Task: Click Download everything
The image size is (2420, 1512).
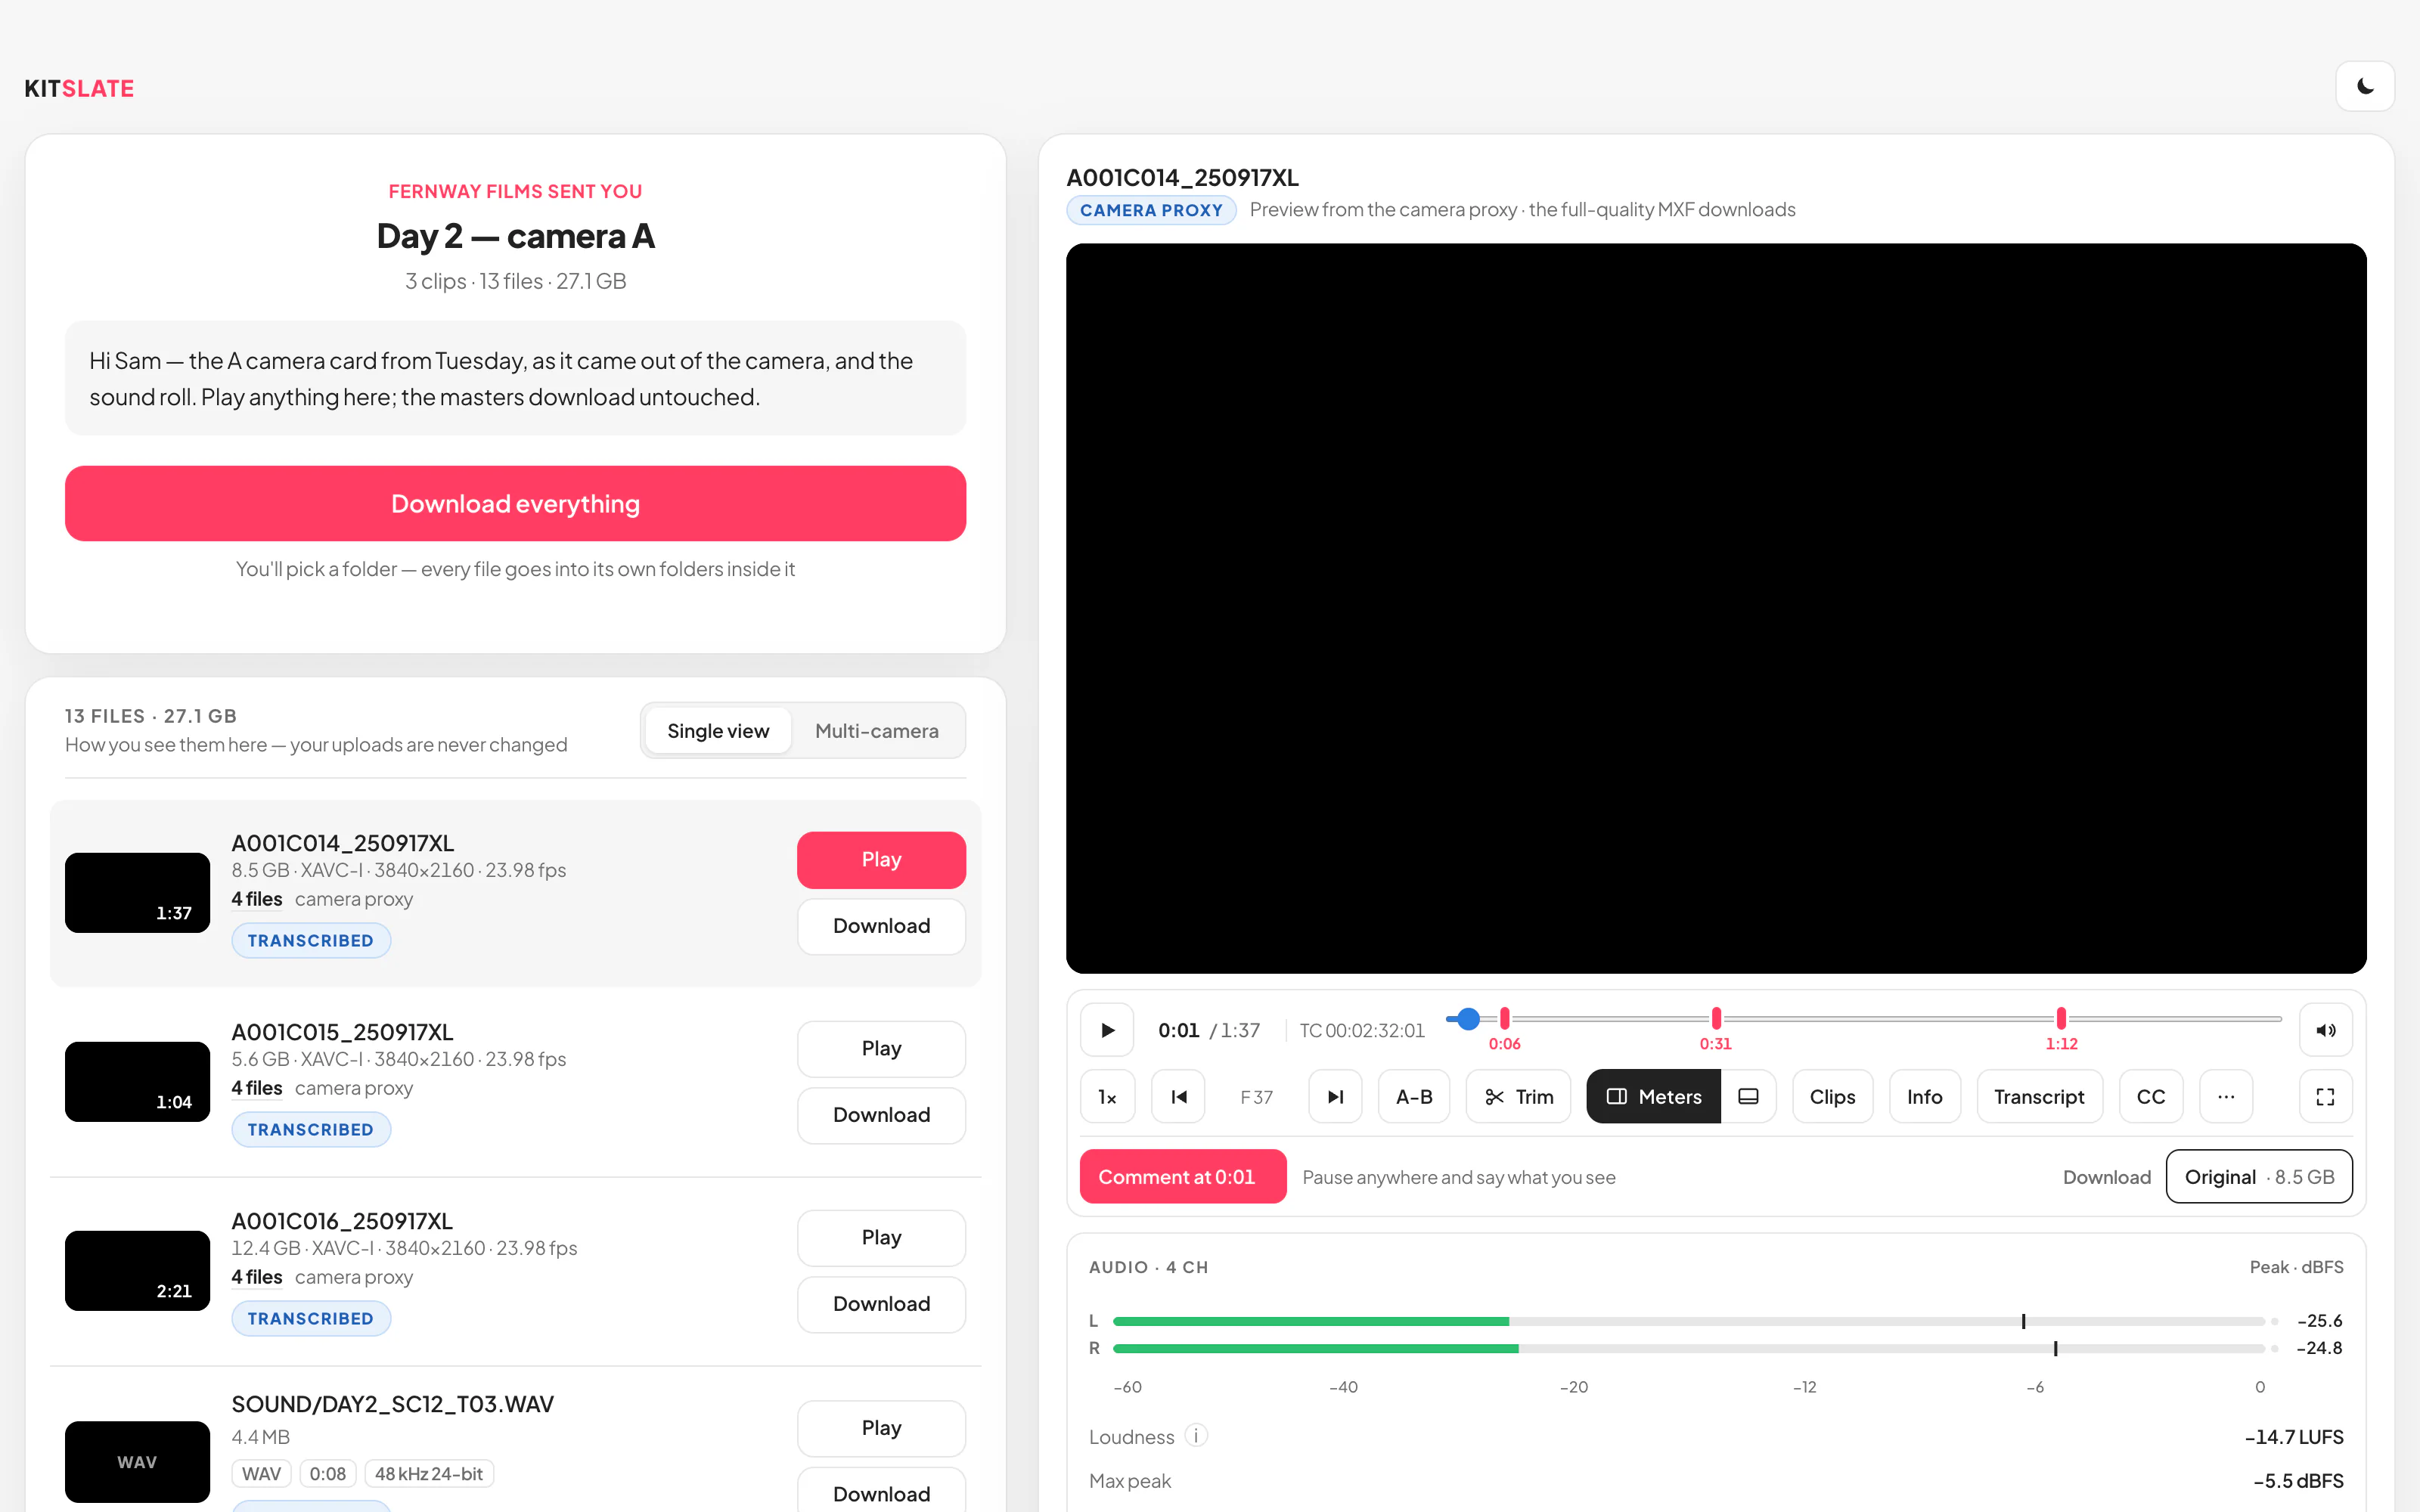Action: pyautogui.click(x=515, y=504)
